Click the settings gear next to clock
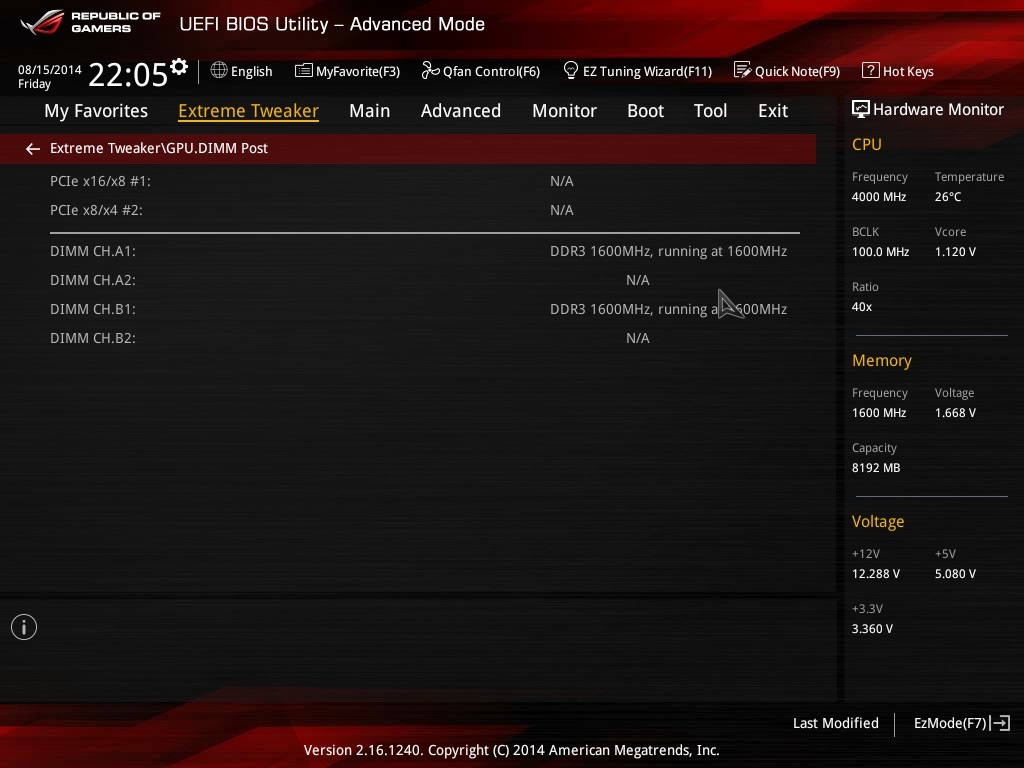The height and width of the screenshot is (768, 1024). click(179, 67)
